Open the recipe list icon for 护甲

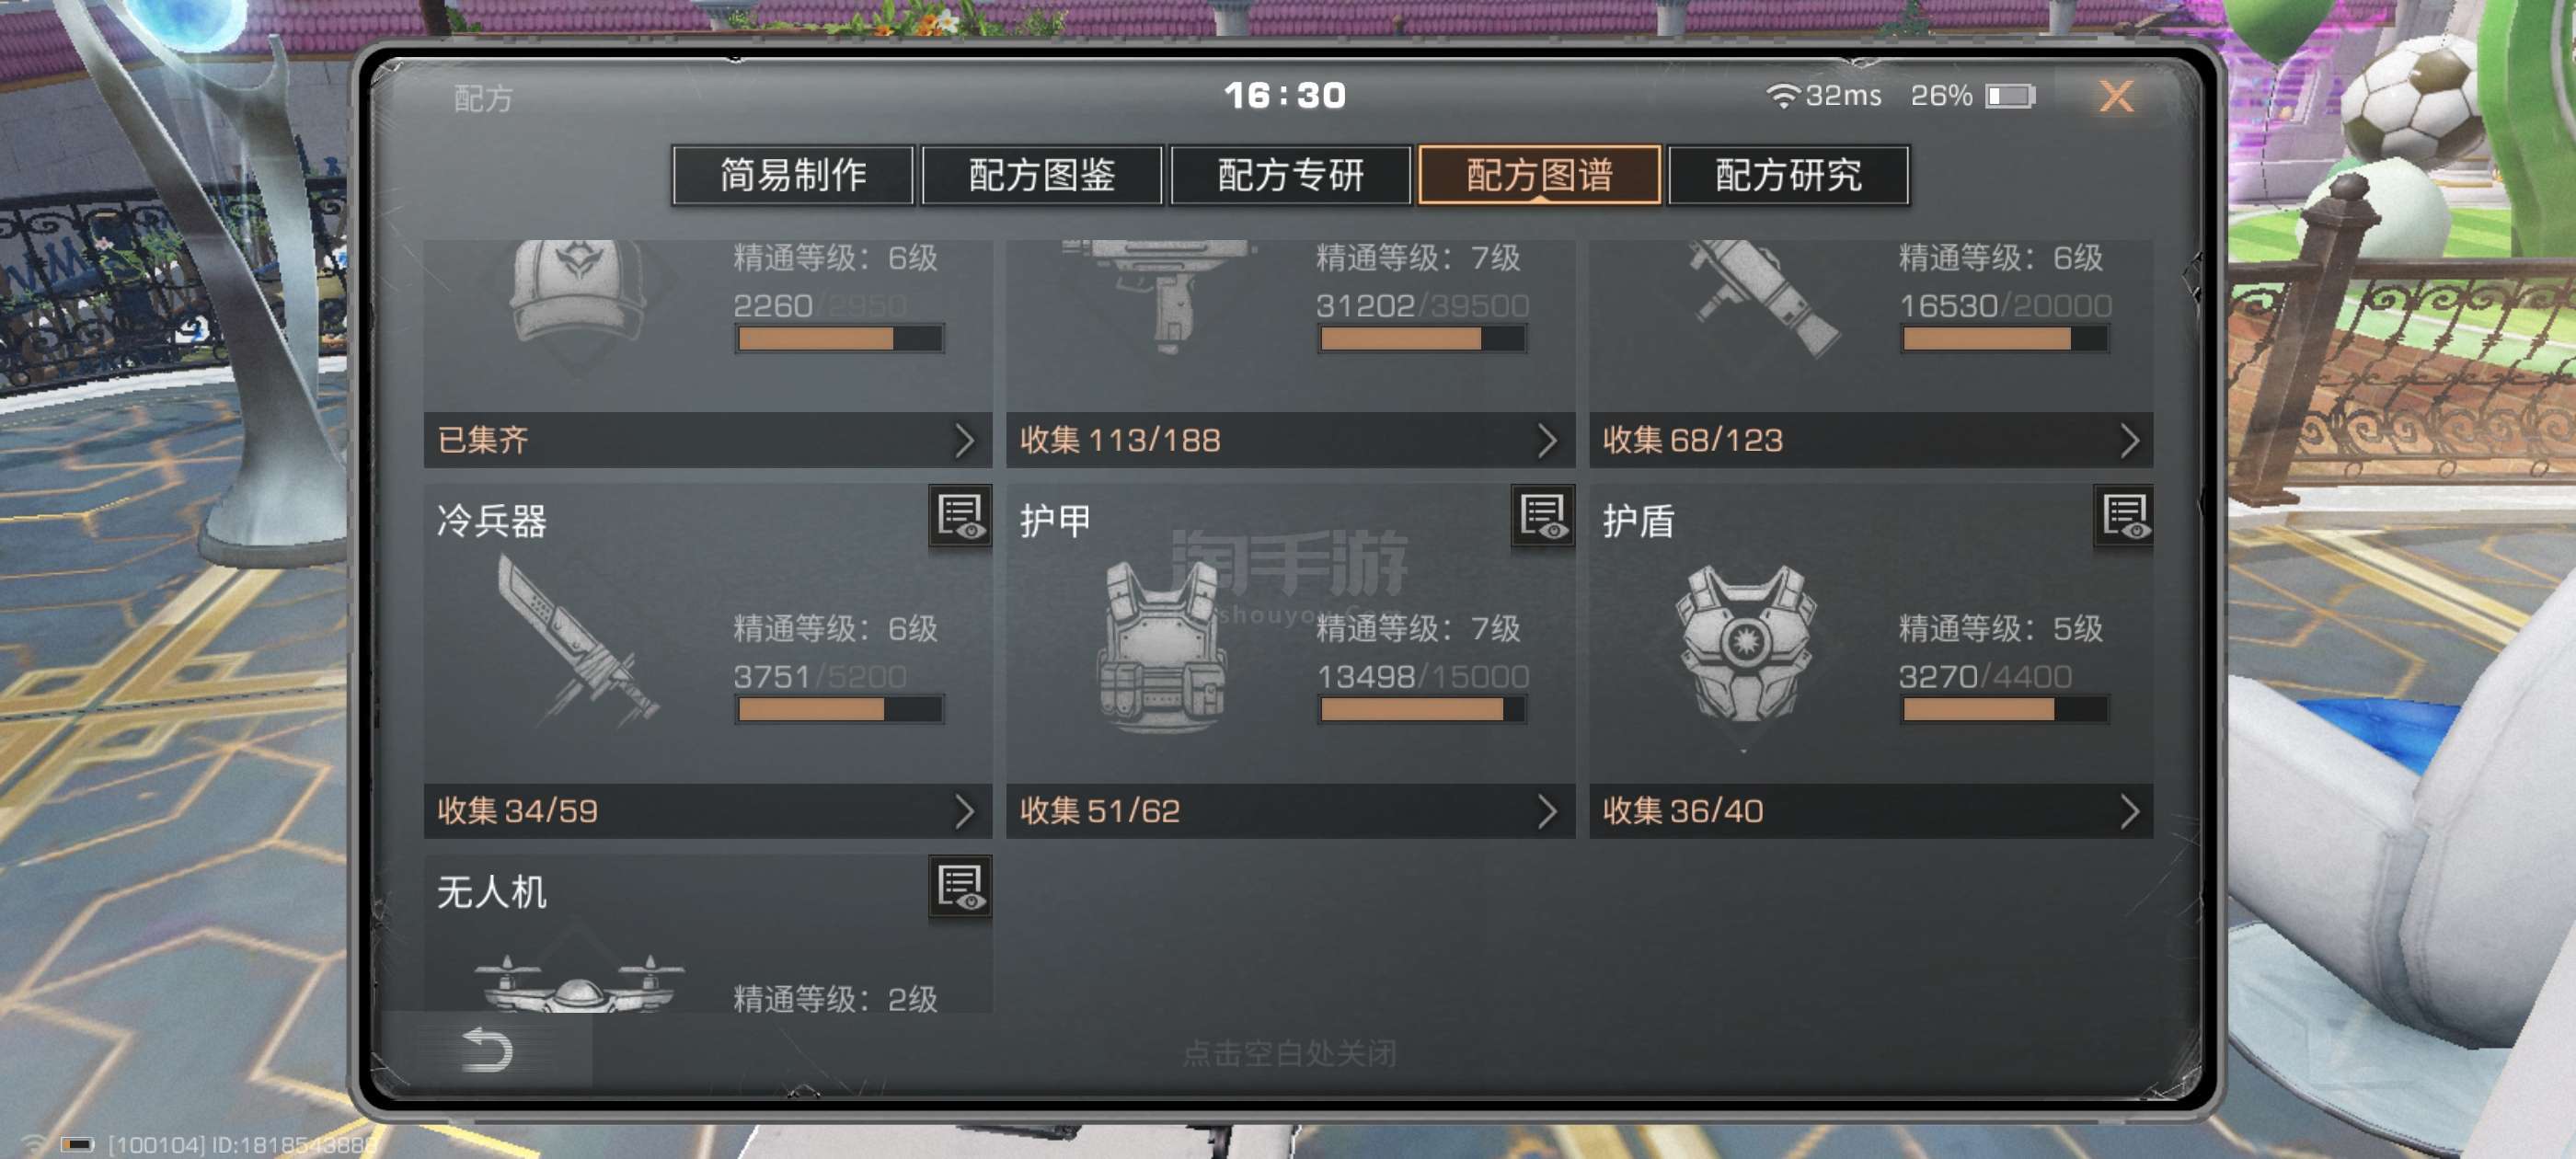(x=1543, y=517)
